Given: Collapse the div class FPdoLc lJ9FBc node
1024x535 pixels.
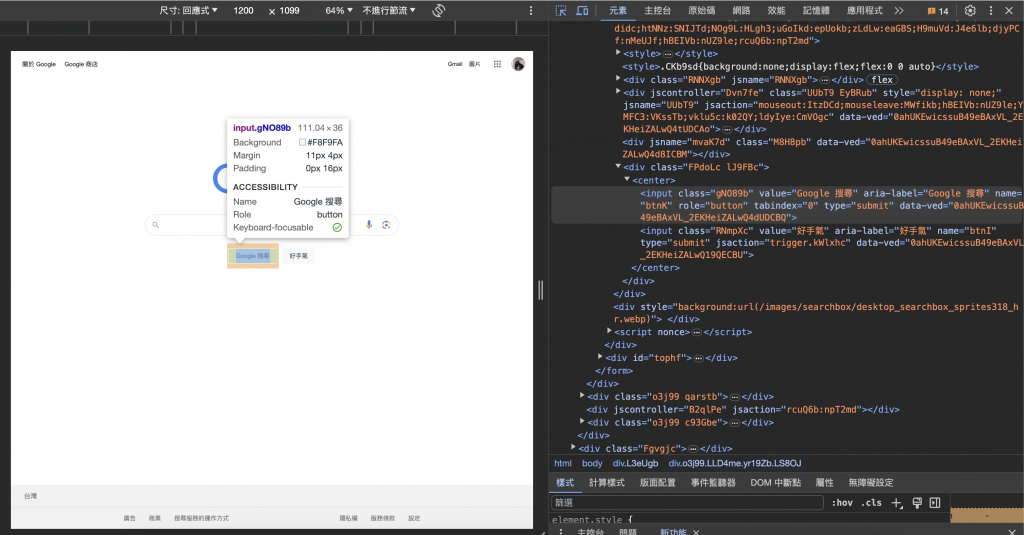Looking at the screenshot, I should [x=618, y=167].
